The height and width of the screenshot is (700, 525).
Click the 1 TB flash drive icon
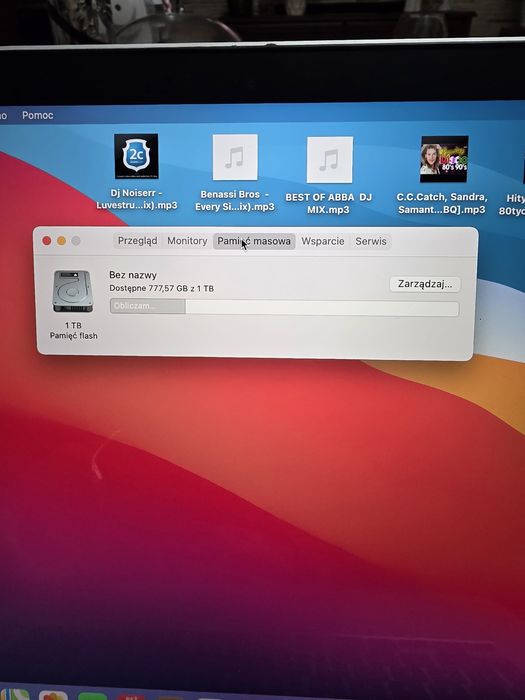click(73, 291)
